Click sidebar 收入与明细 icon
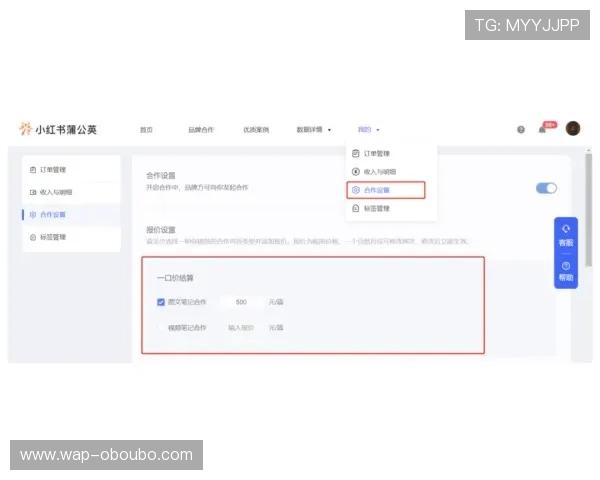This screenshot has width=600, height=480. point(33,192)
